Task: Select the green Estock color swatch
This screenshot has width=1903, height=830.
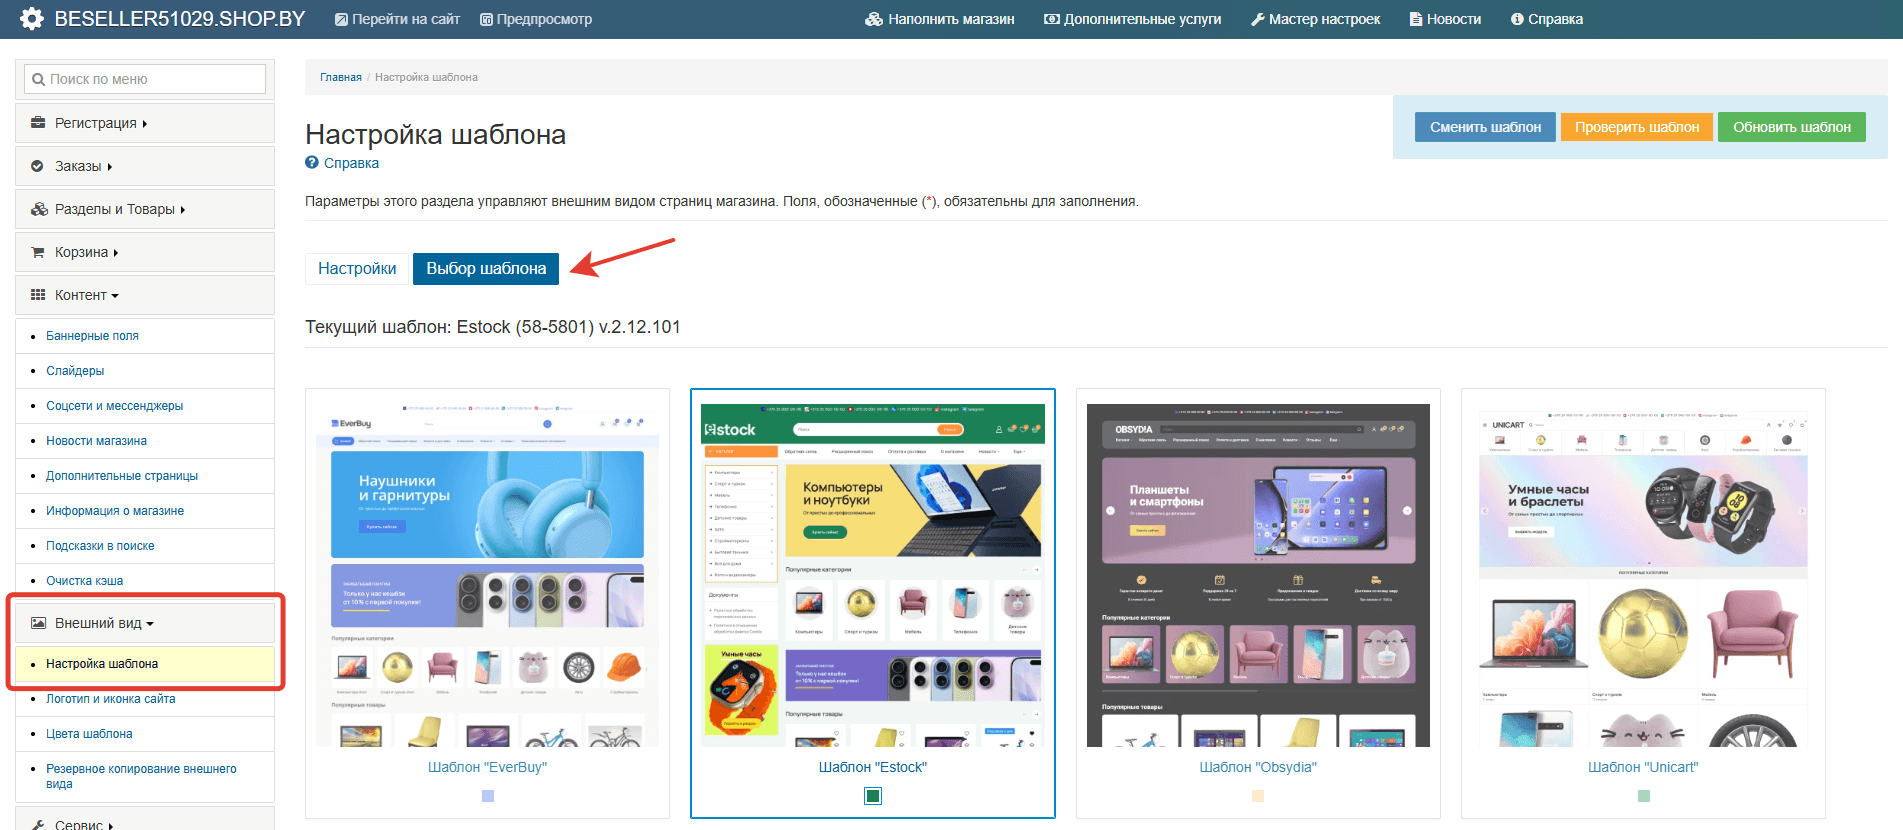Action: pyautogui.click(x=873, y=796)
